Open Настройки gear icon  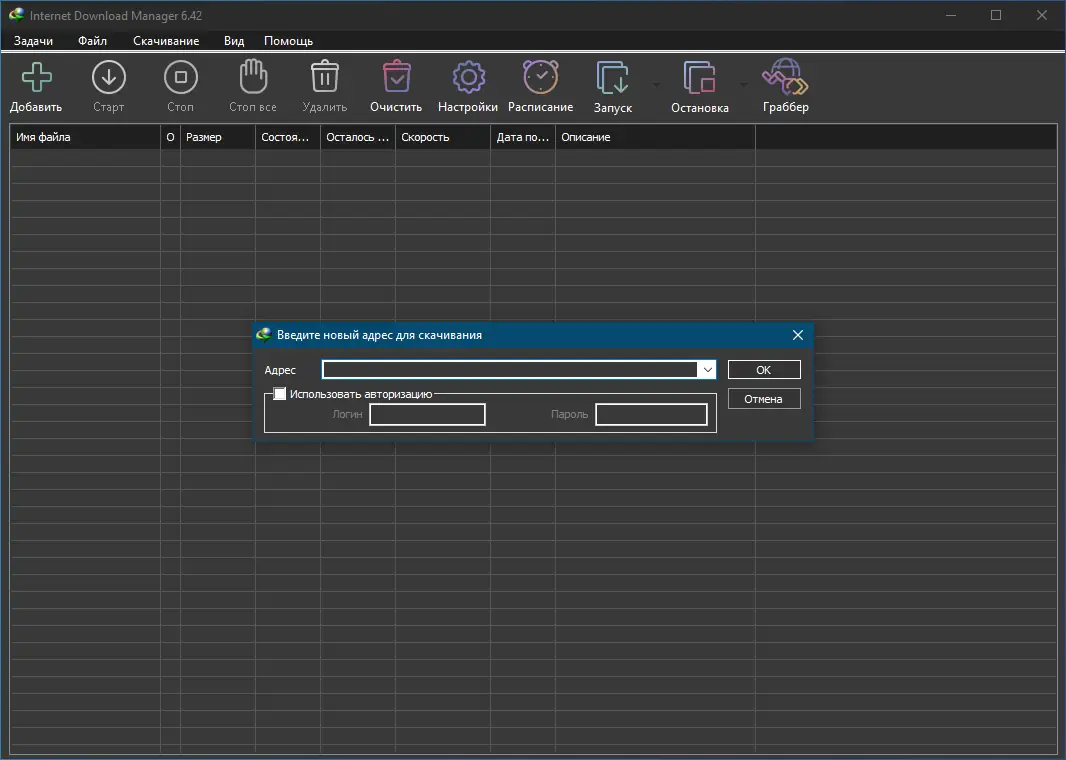click(468, 77)
